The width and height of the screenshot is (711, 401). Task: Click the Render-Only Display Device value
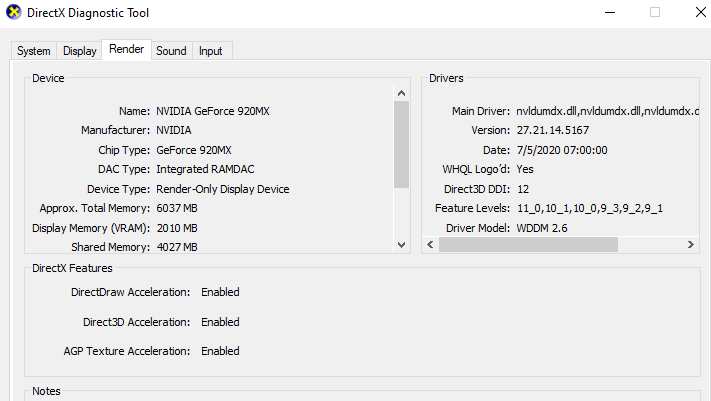(223, 189)
